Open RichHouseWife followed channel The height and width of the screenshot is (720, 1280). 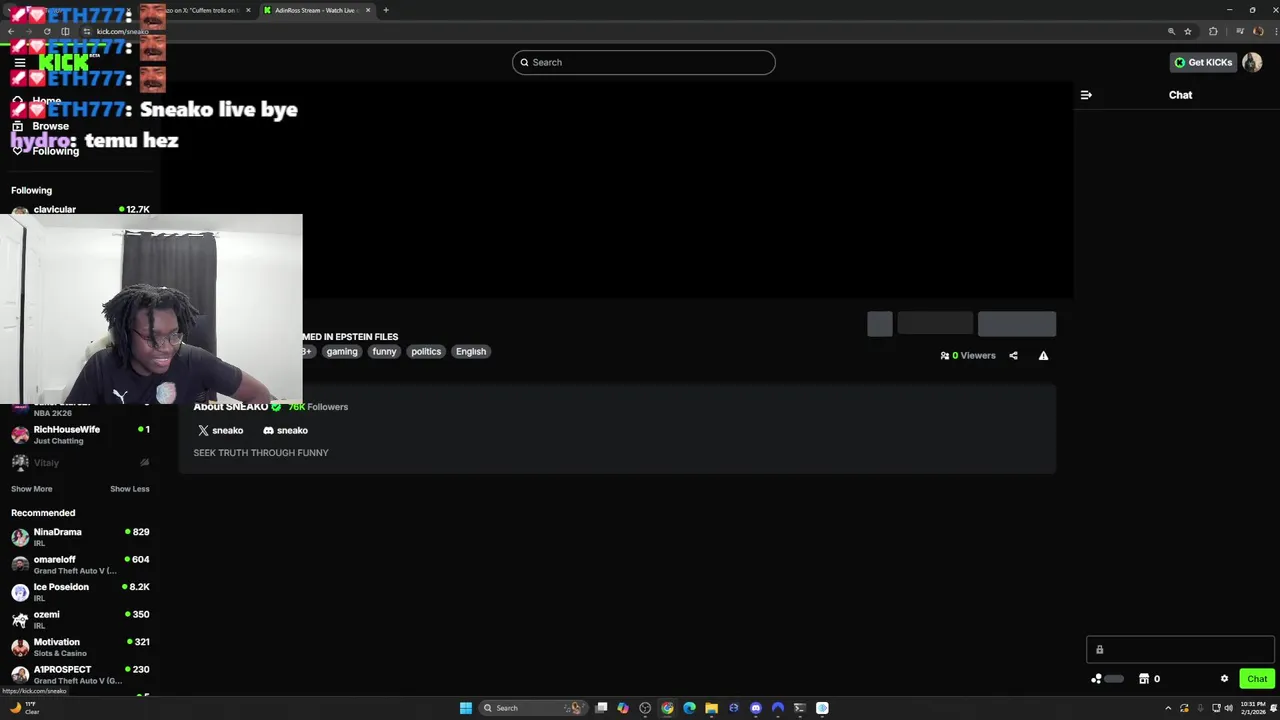tap(80, 434)
